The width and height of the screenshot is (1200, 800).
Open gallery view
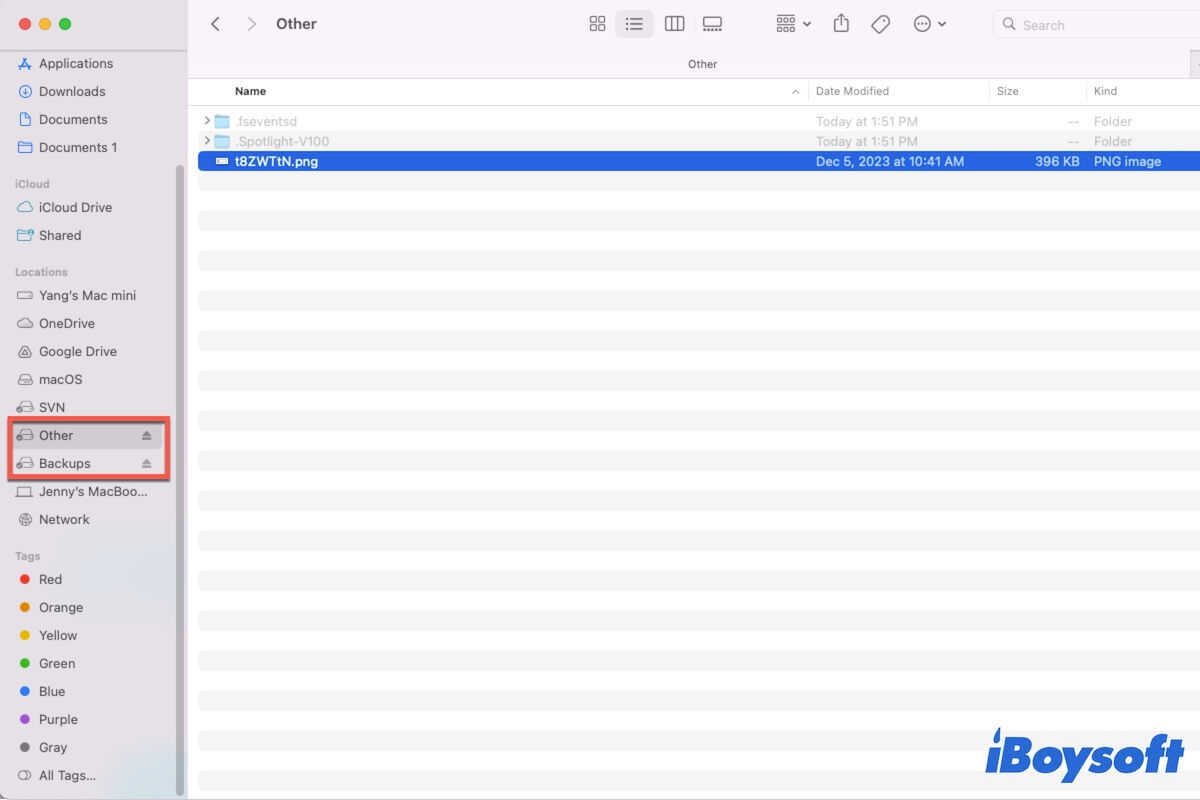(x=712, y=23)
